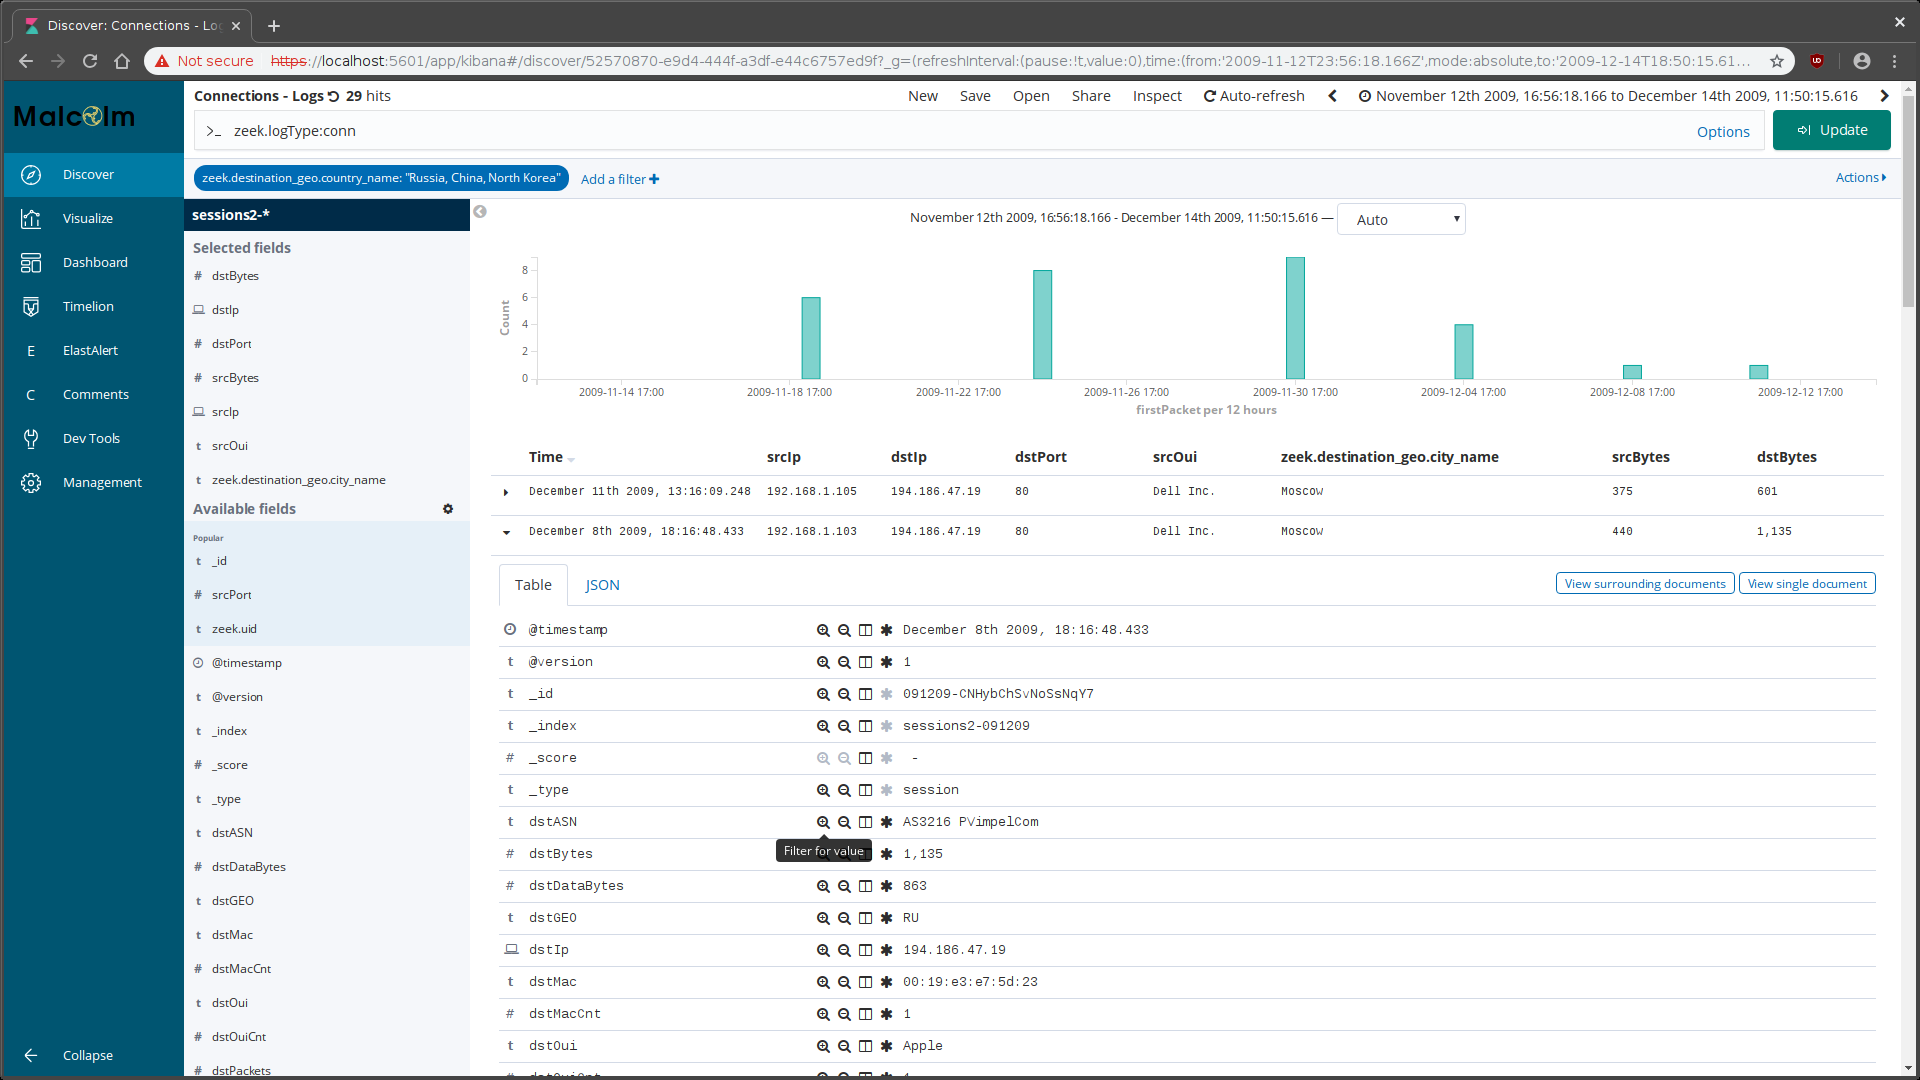
Task: Filter for dstOui field present
Action: (886, 1046)
